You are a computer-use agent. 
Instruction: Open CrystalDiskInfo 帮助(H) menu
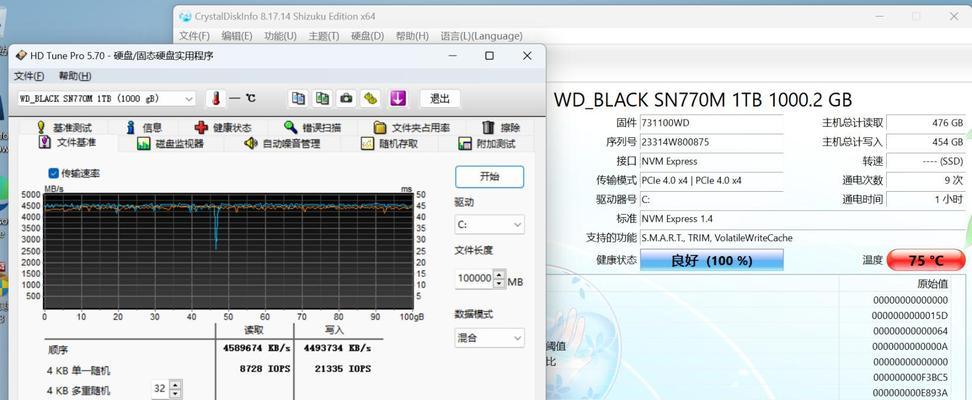coord(412,36)
